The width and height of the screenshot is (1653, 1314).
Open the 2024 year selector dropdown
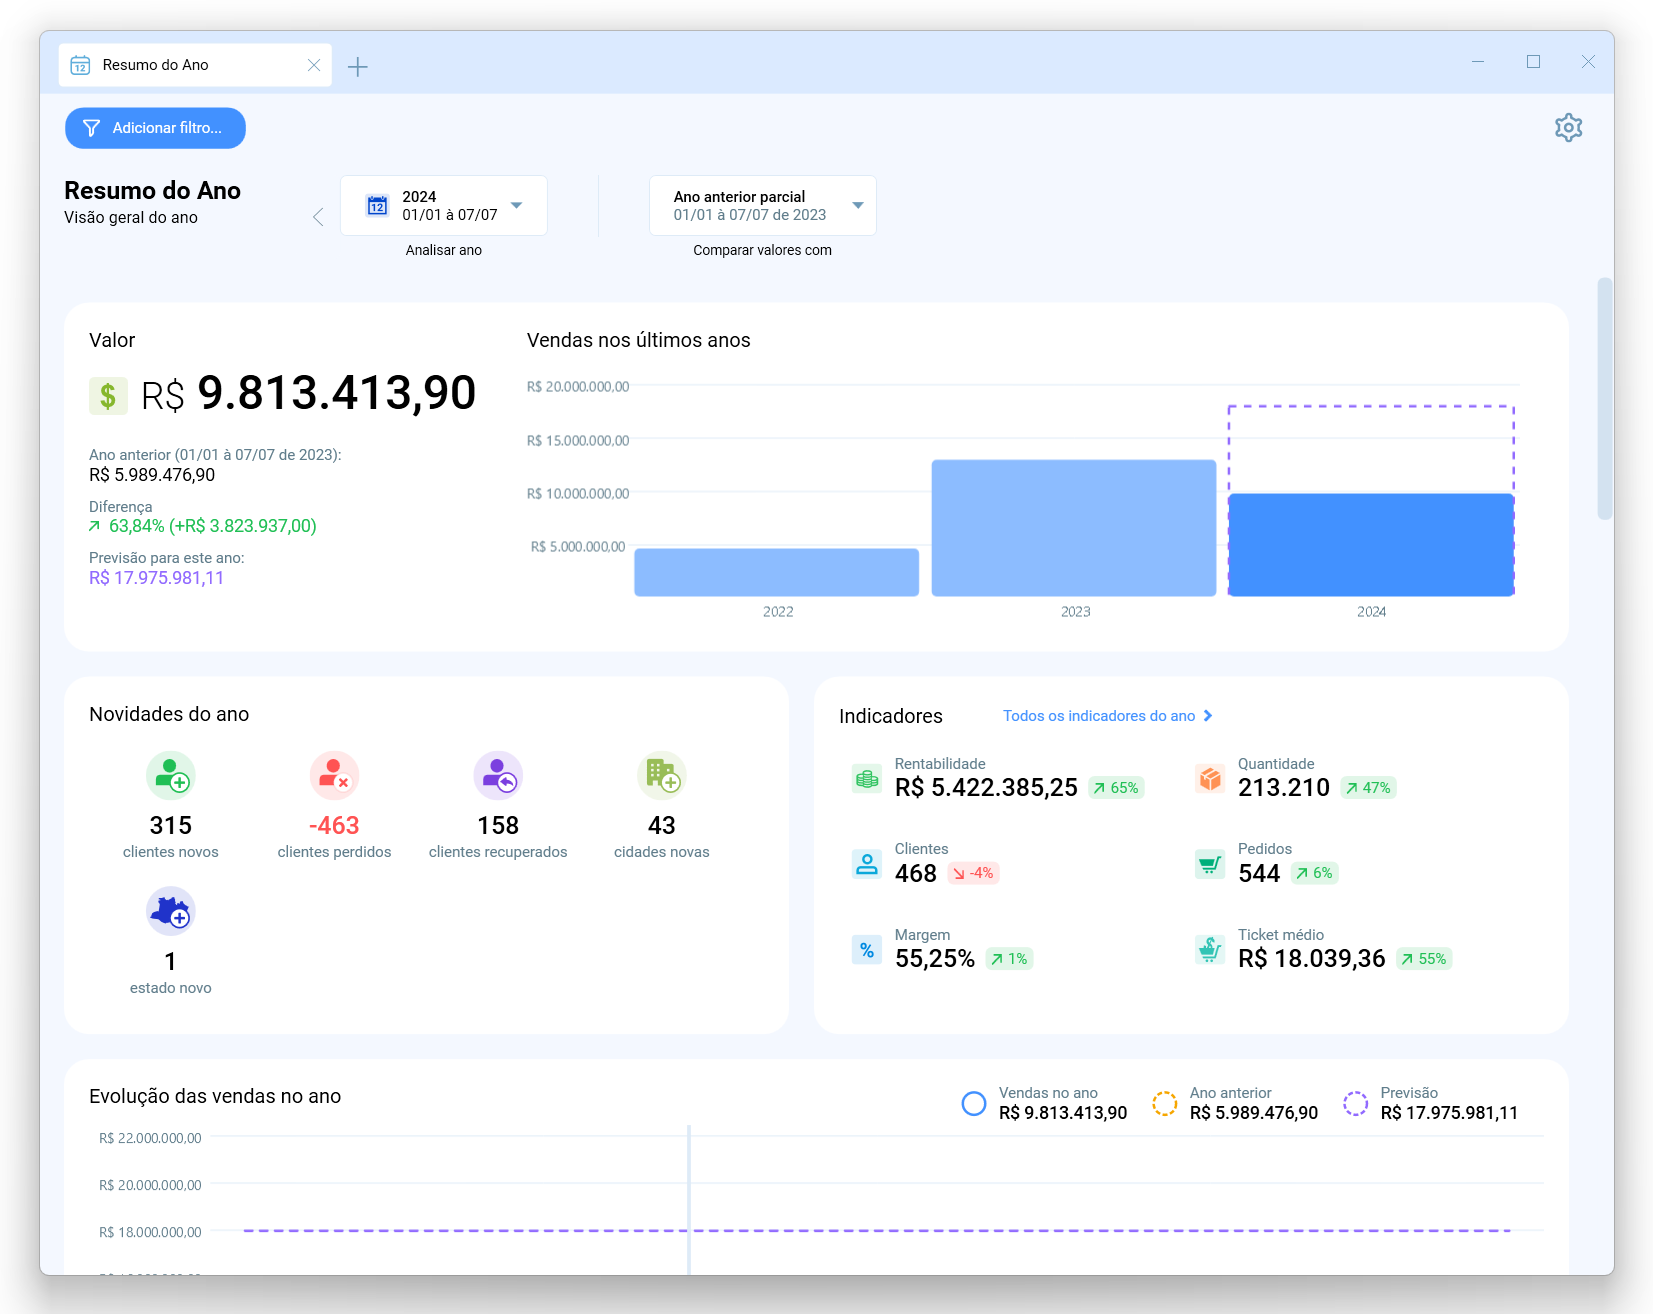pos(444,206)
